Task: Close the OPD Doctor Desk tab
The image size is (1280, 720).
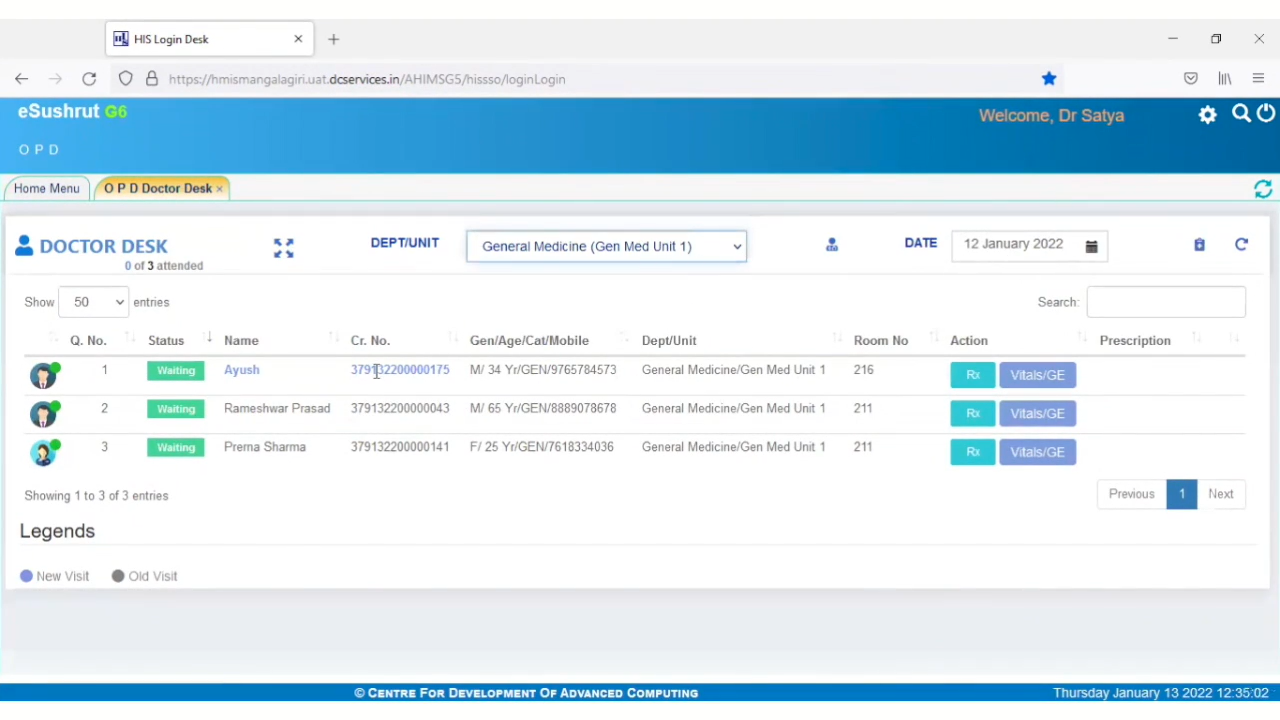Action: pos(219,189)
